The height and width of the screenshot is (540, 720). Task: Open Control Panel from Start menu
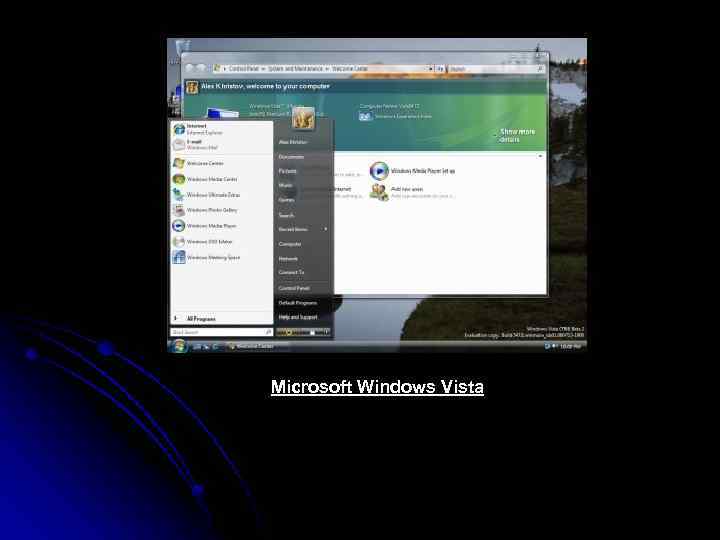click(303, 288)
